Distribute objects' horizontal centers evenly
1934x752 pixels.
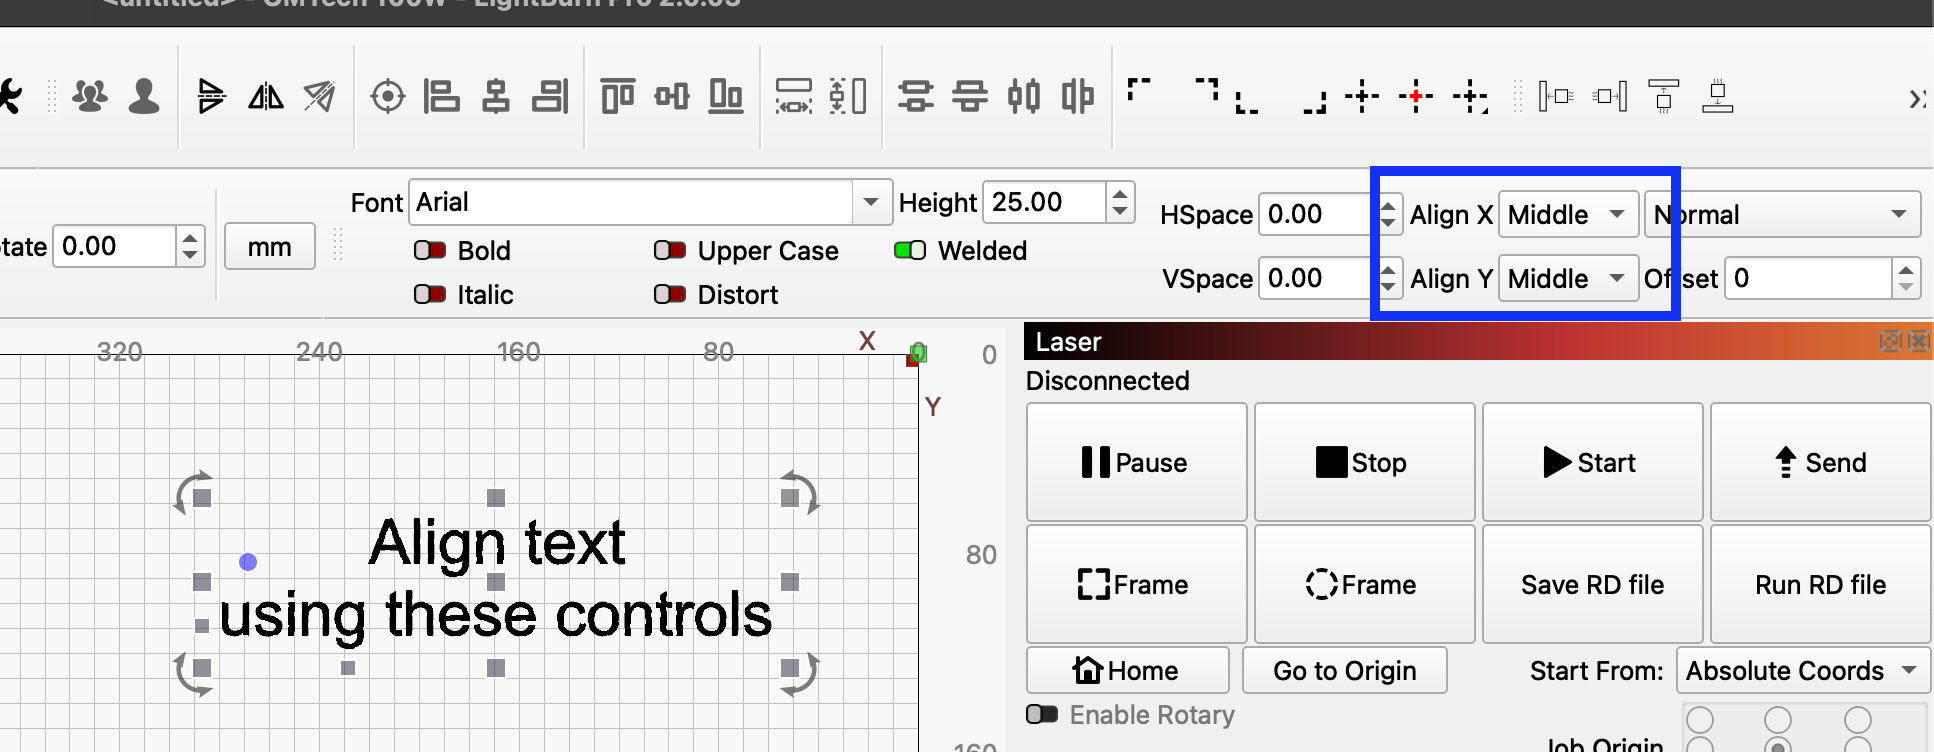pyautogui.click(x=1078, y=96)
